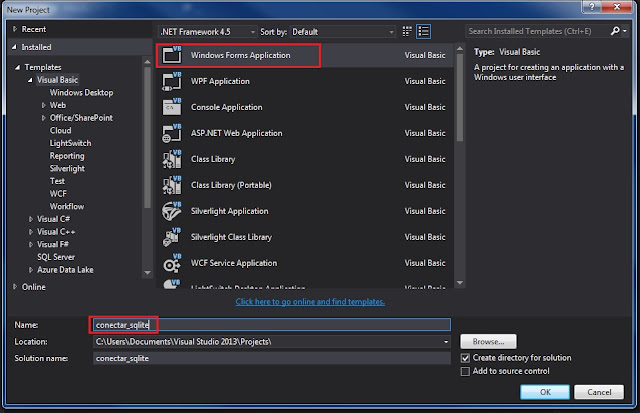
Task: Select the Class Library (Portable) template icon
Action: [172, 185]
